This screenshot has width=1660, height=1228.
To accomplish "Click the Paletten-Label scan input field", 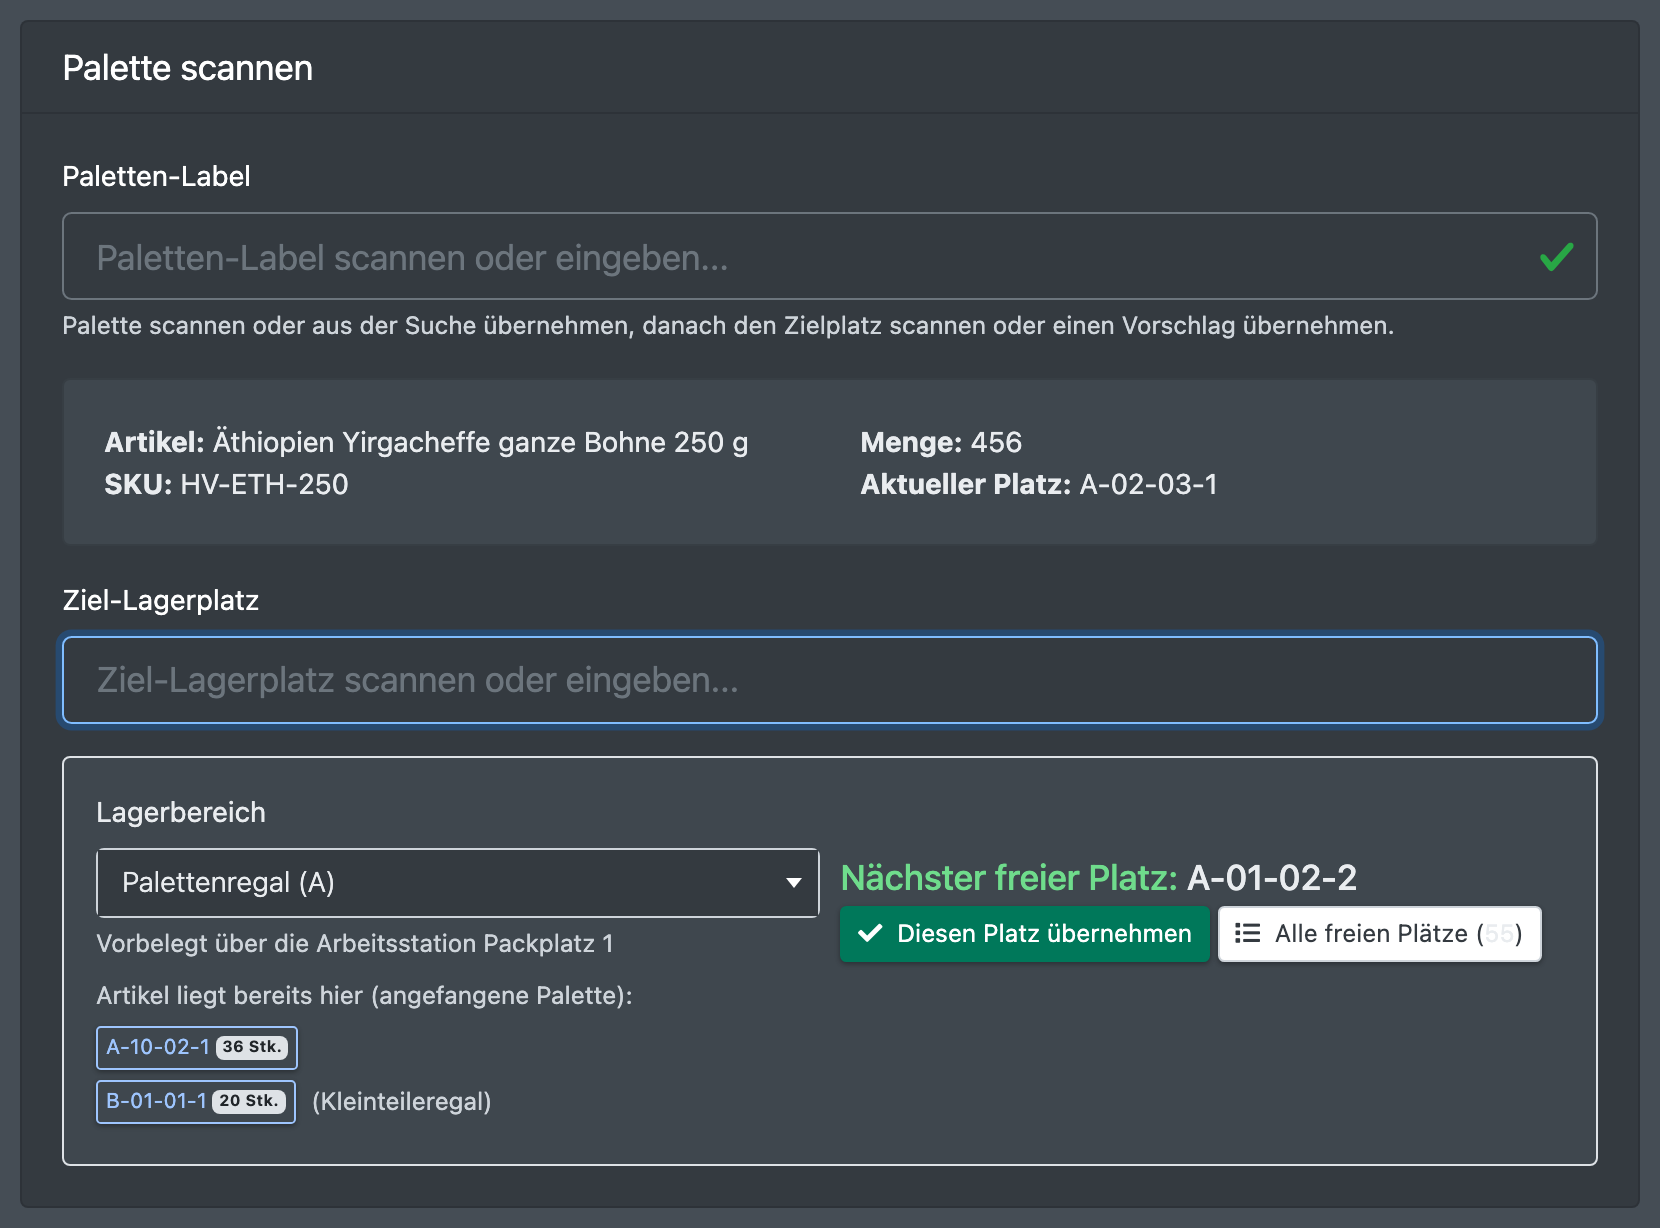I will tap(829, 256).
